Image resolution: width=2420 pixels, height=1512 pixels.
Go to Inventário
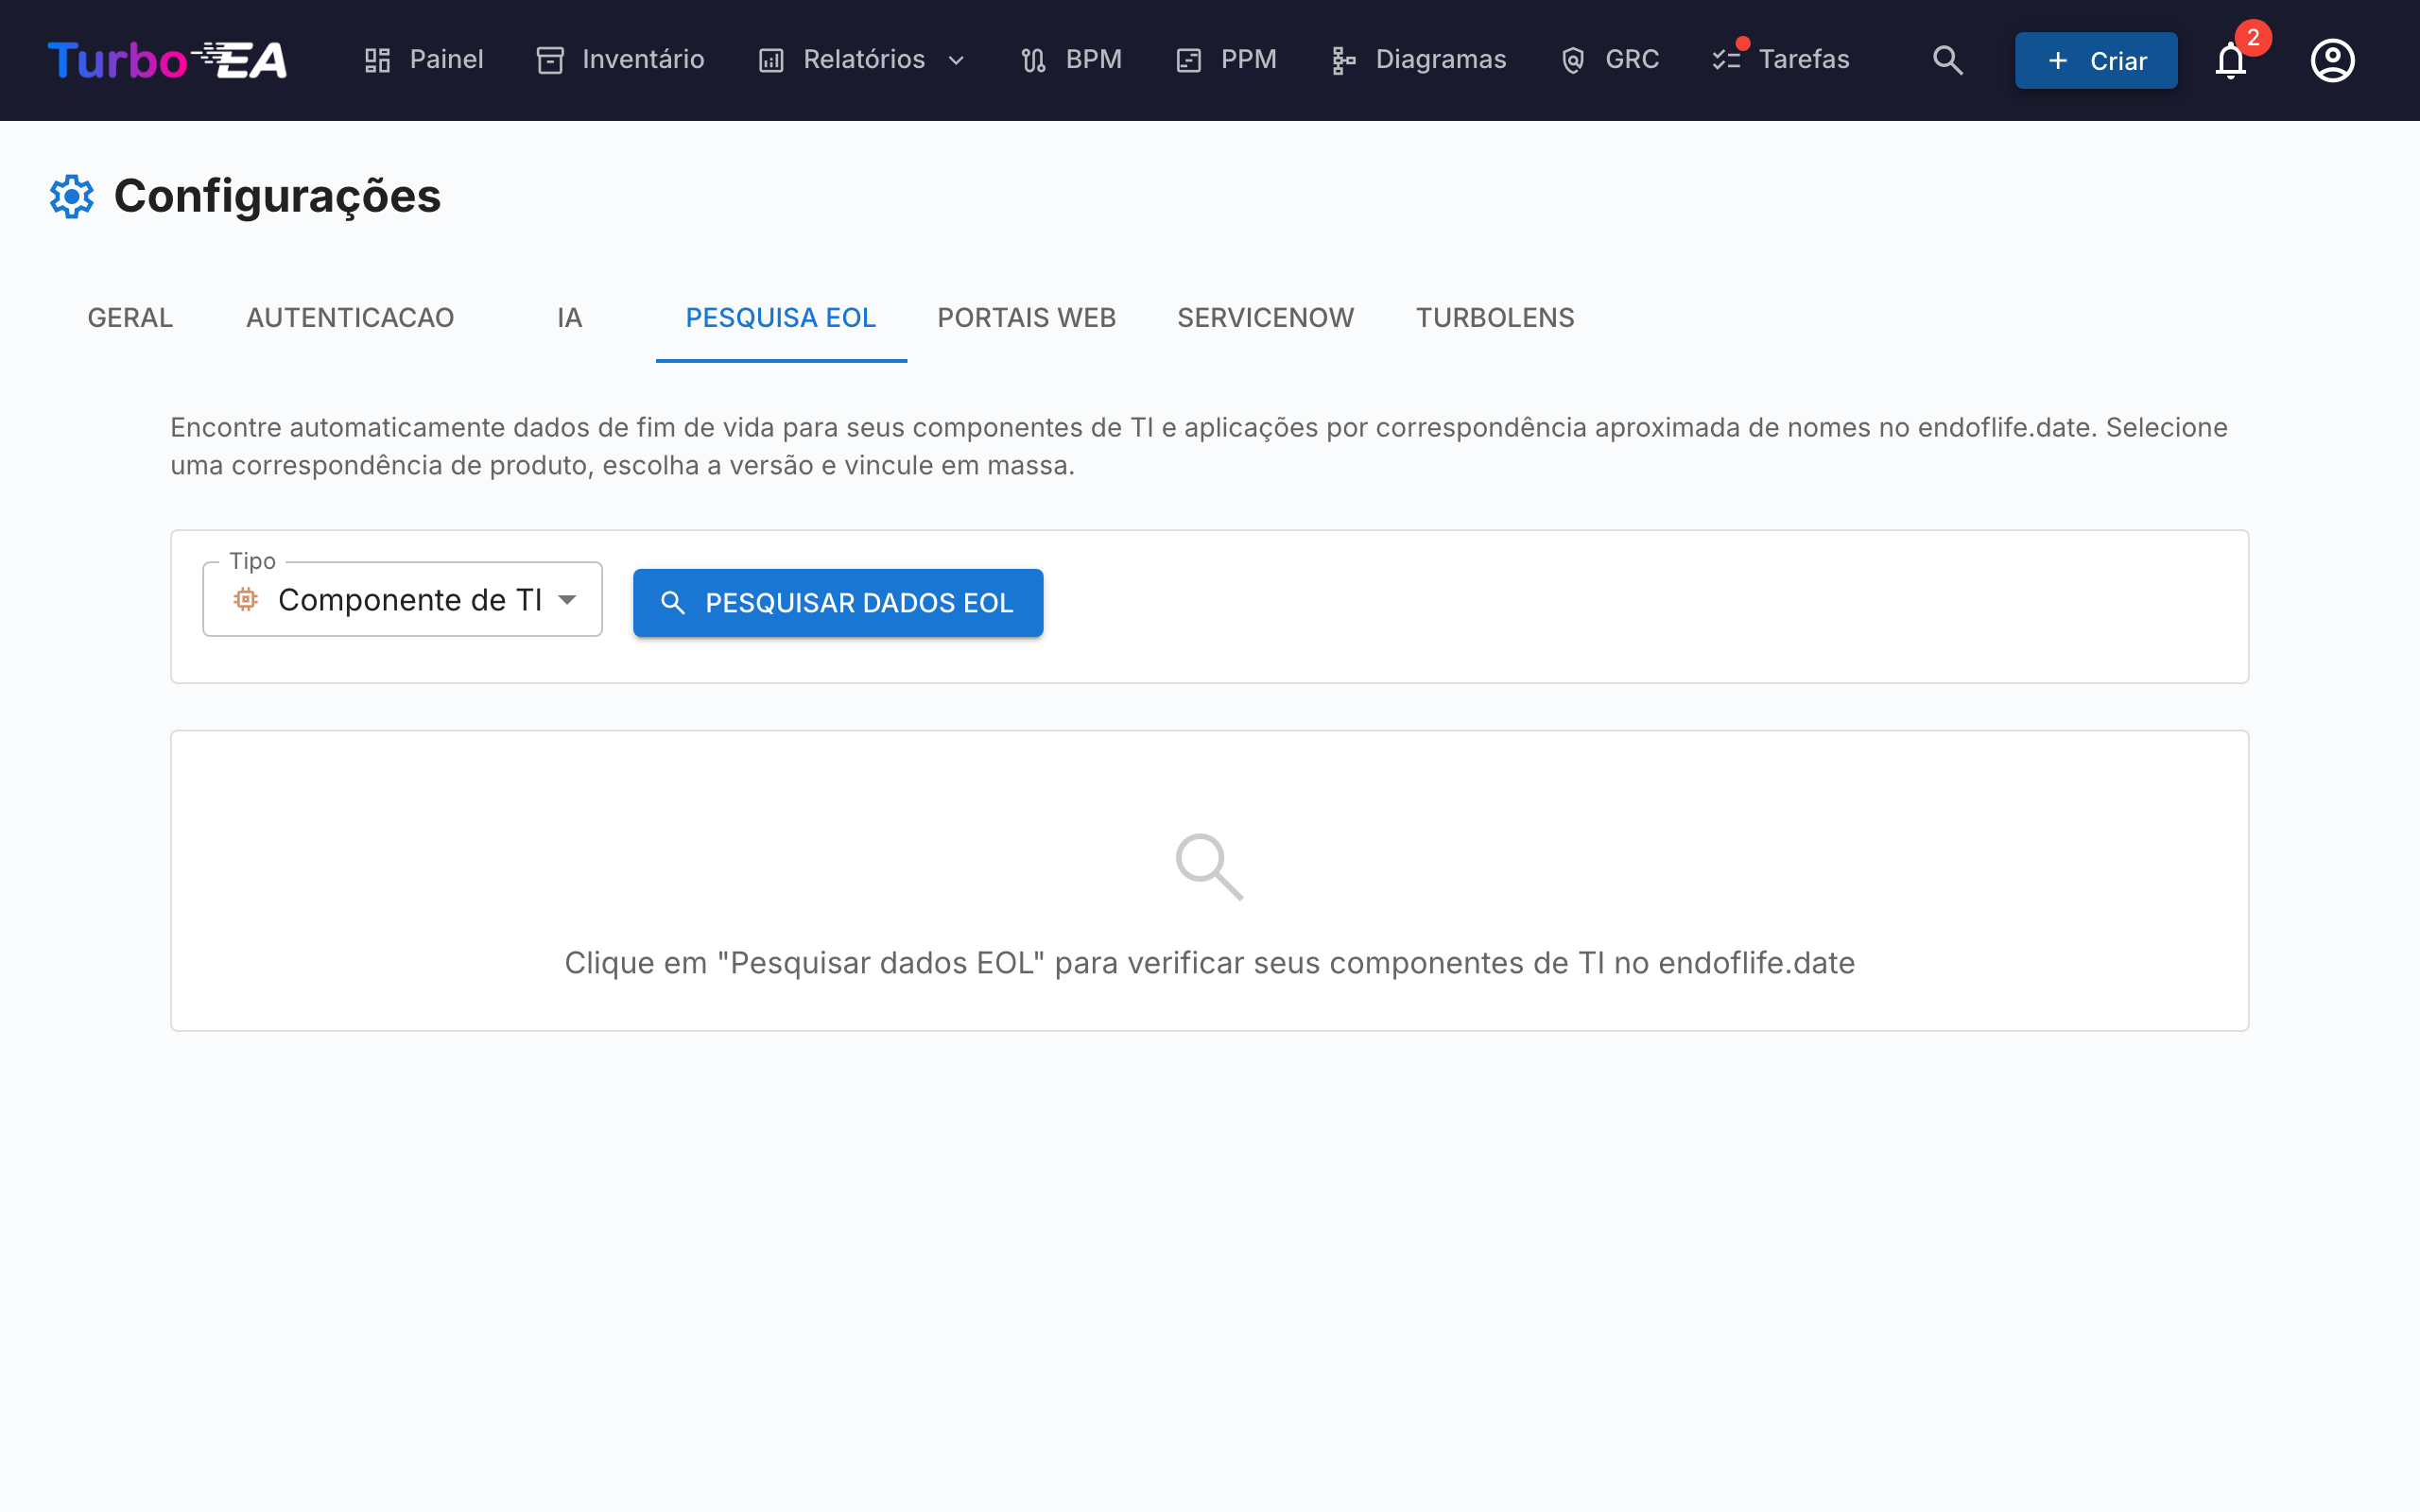[621, 60]
